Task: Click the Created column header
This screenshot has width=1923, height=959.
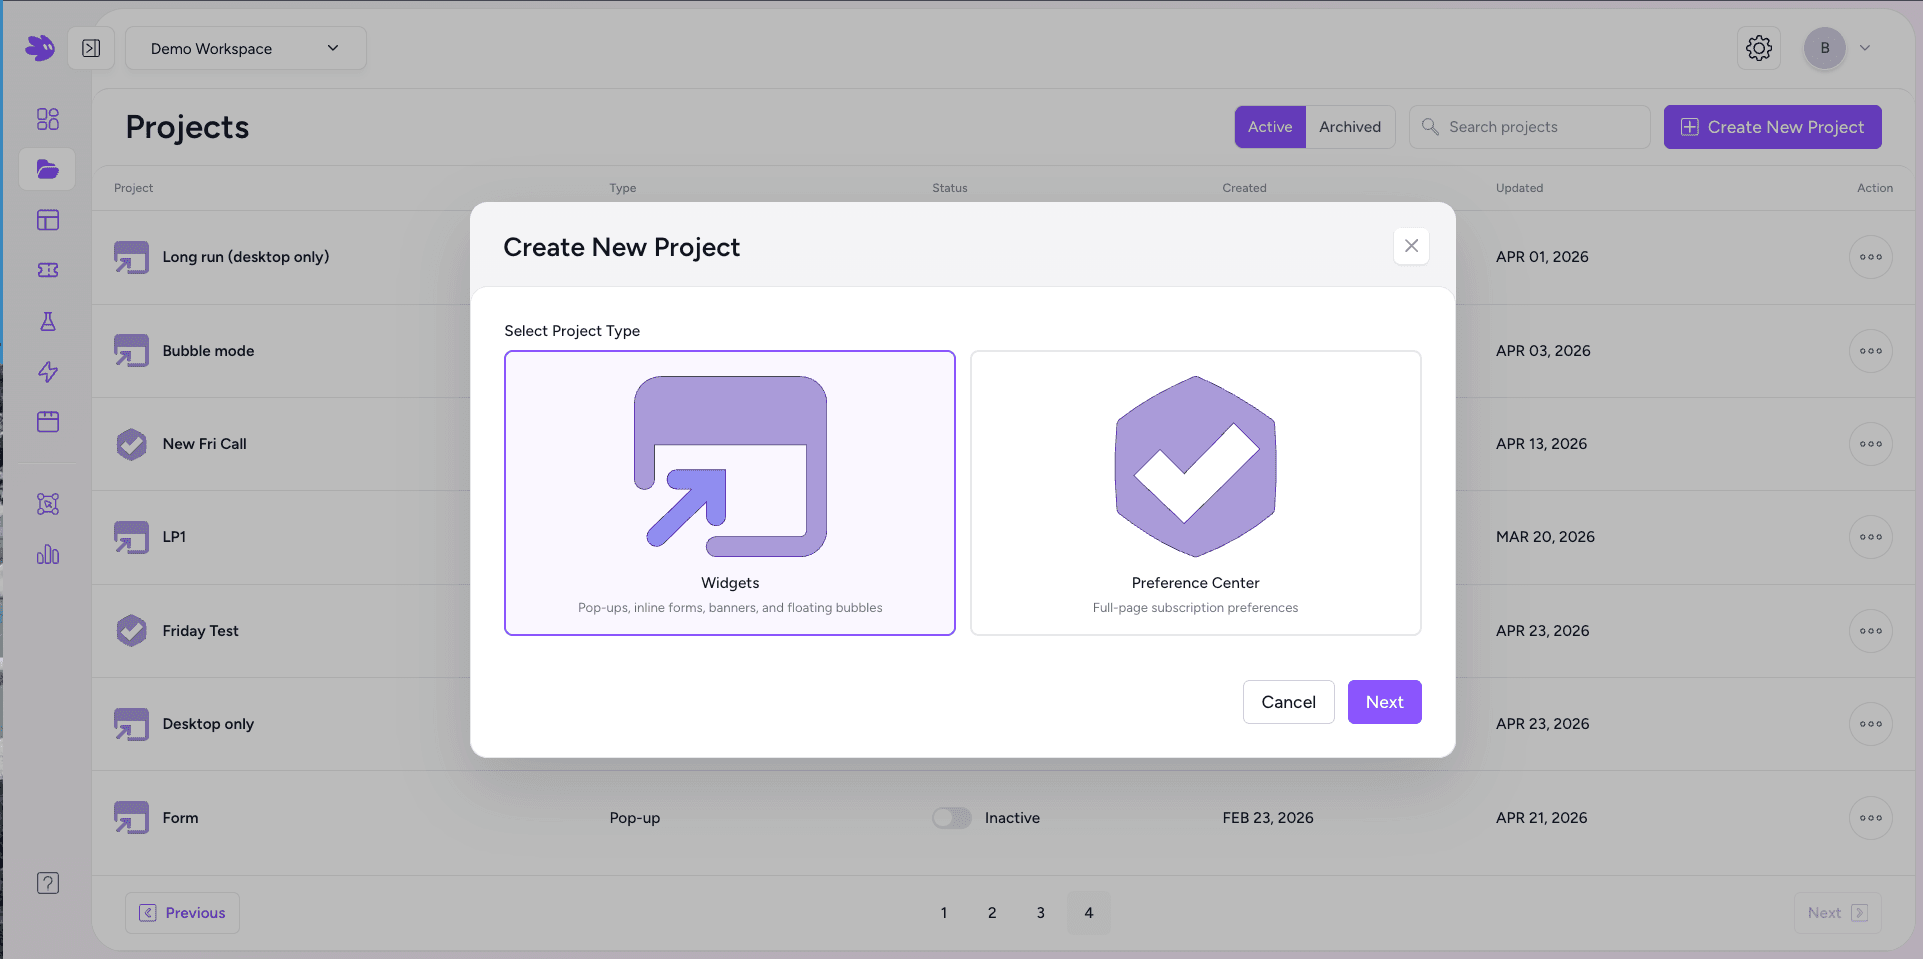Action: click(x=1244, y=188)
